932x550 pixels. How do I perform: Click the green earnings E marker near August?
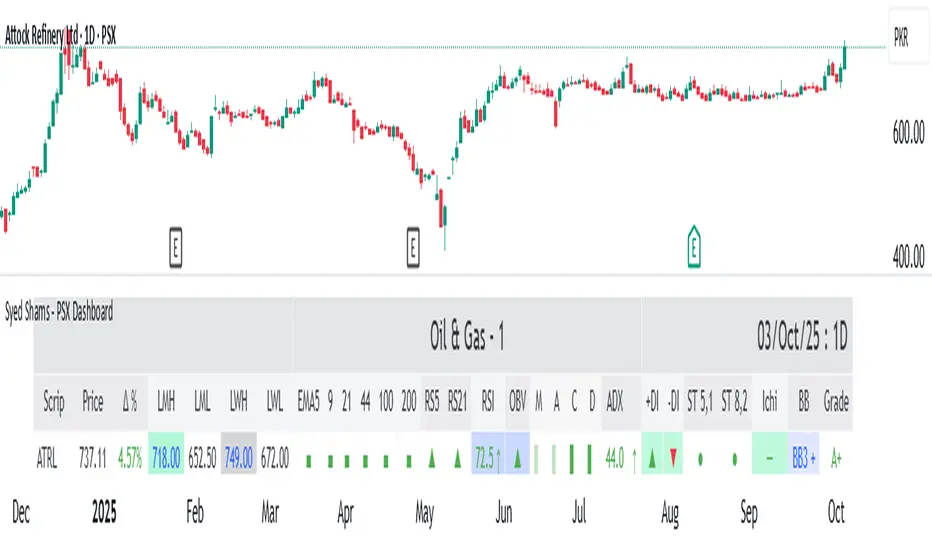coord(694,246)
